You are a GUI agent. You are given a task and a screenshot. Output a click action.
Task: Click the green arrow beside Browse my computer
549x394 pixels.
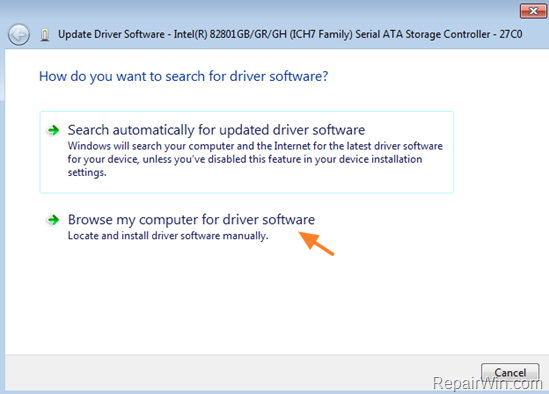(x=54, y=220)
